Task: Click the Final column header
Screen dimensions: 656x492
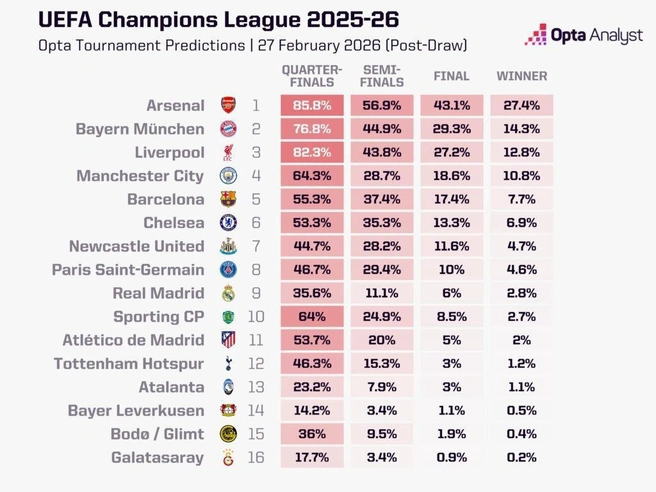Action: (452, 76)
